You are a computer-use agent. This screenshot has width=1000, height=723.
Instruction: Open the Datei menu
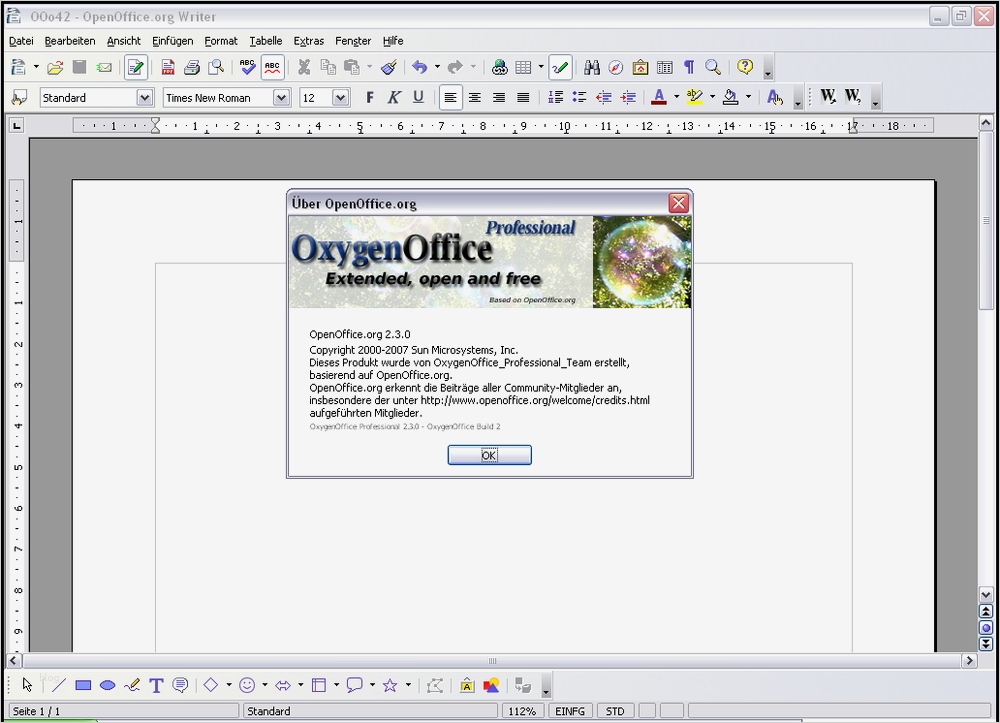(x=21, y=41)
